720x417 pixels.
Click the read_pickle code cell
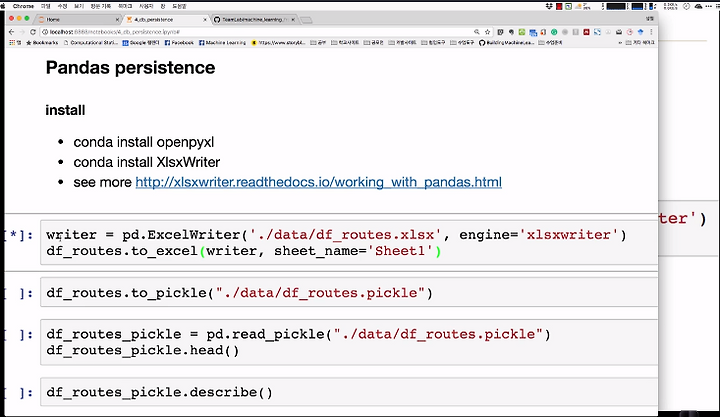(349, 342)
